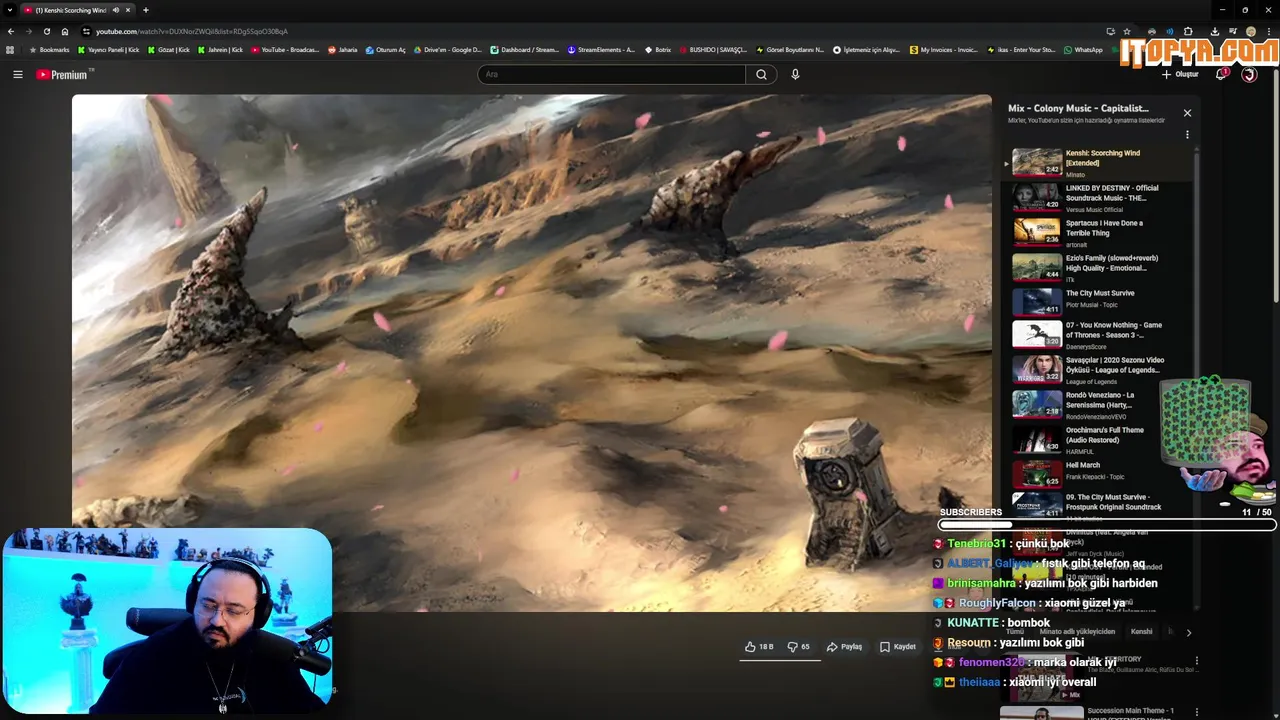
Task: Mute the tab with speaker icon
Action: 116,10
